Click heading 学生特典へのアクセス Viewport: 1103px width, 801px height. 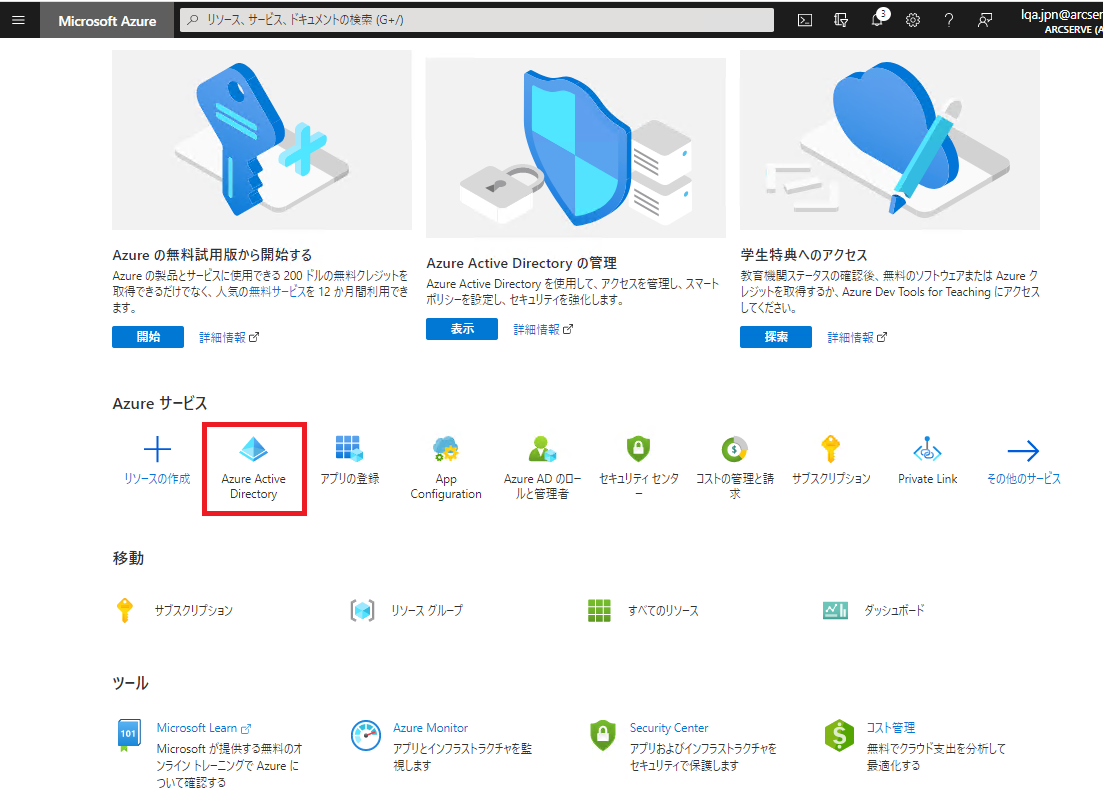coord(803,255)
